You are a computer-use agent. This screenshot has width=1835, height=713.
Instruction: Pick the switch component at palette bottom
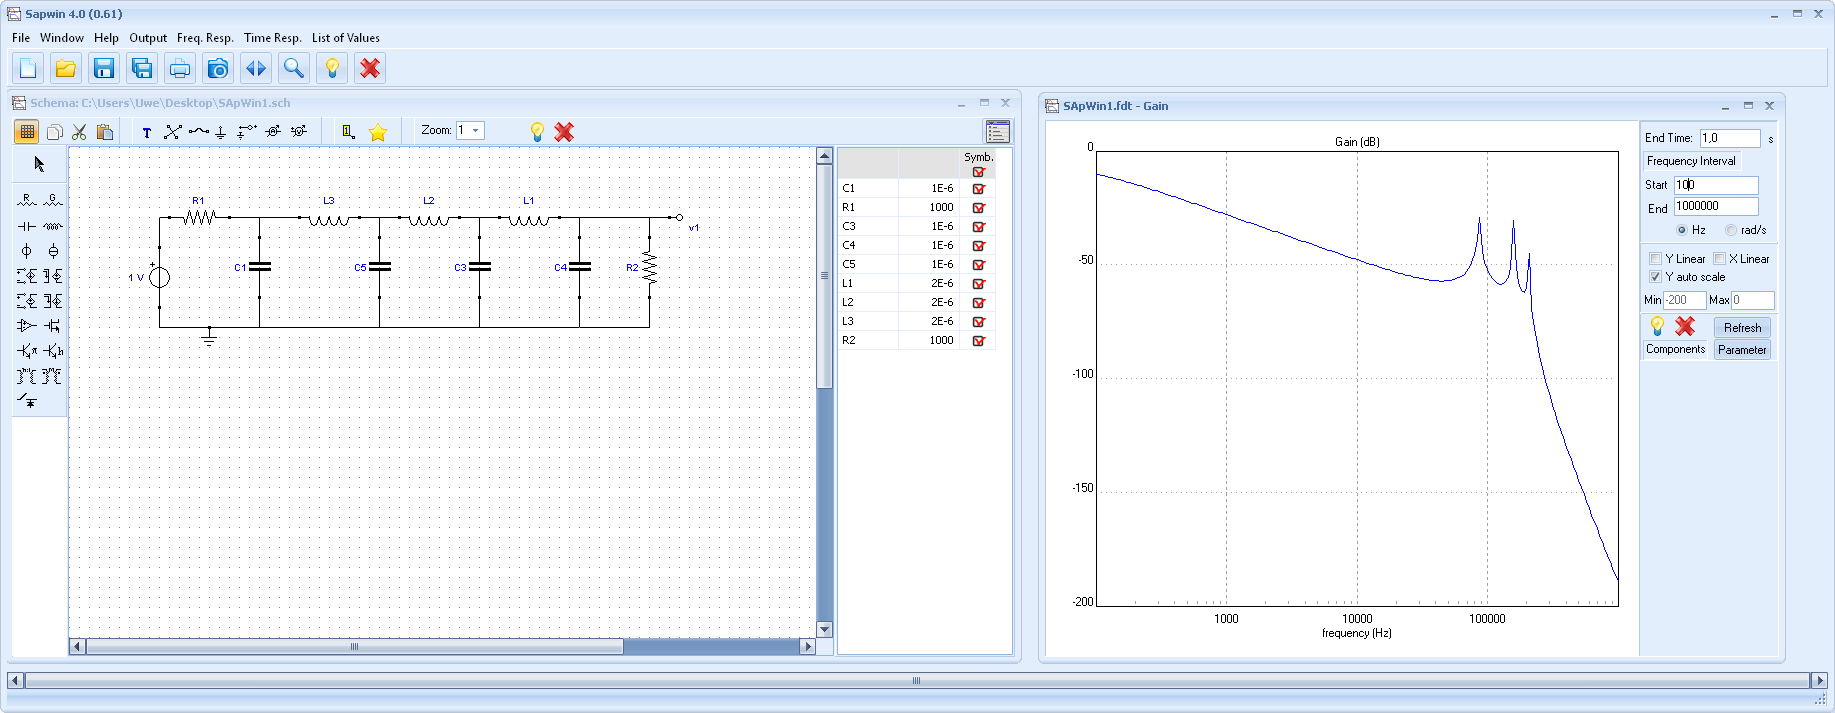27,401
